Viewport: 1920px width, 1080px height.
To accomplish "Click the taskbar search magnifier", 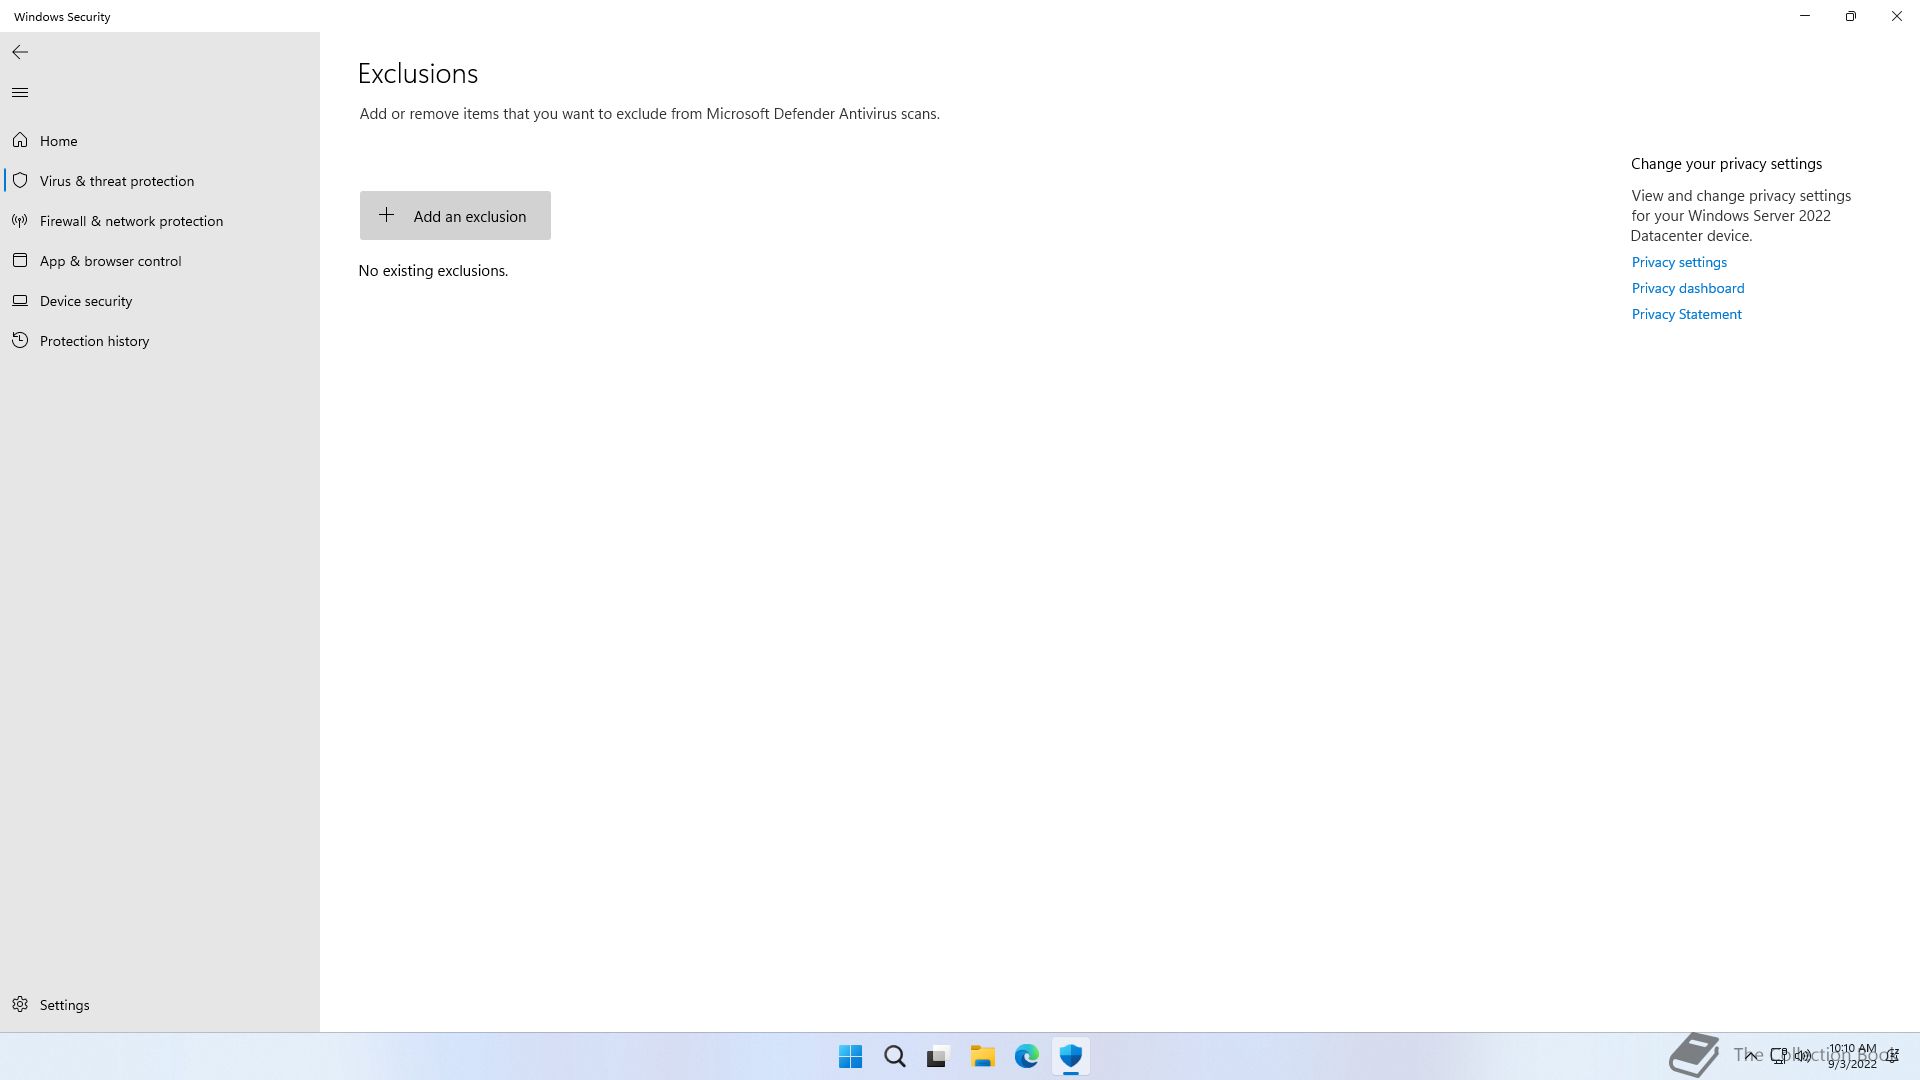I will pyautogui.click(x=894, y=1056).
